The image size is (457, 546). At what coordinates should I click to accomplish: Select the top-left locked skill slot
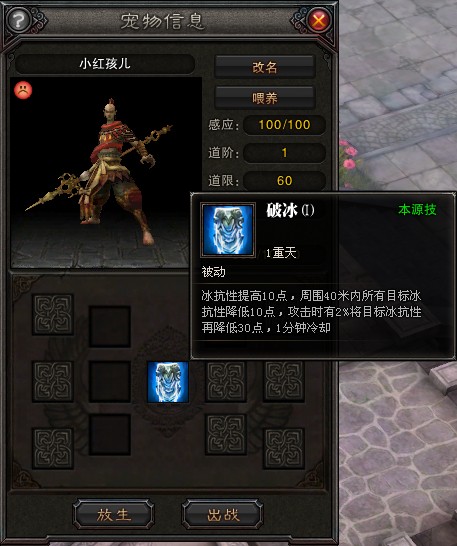coord(53,315)
